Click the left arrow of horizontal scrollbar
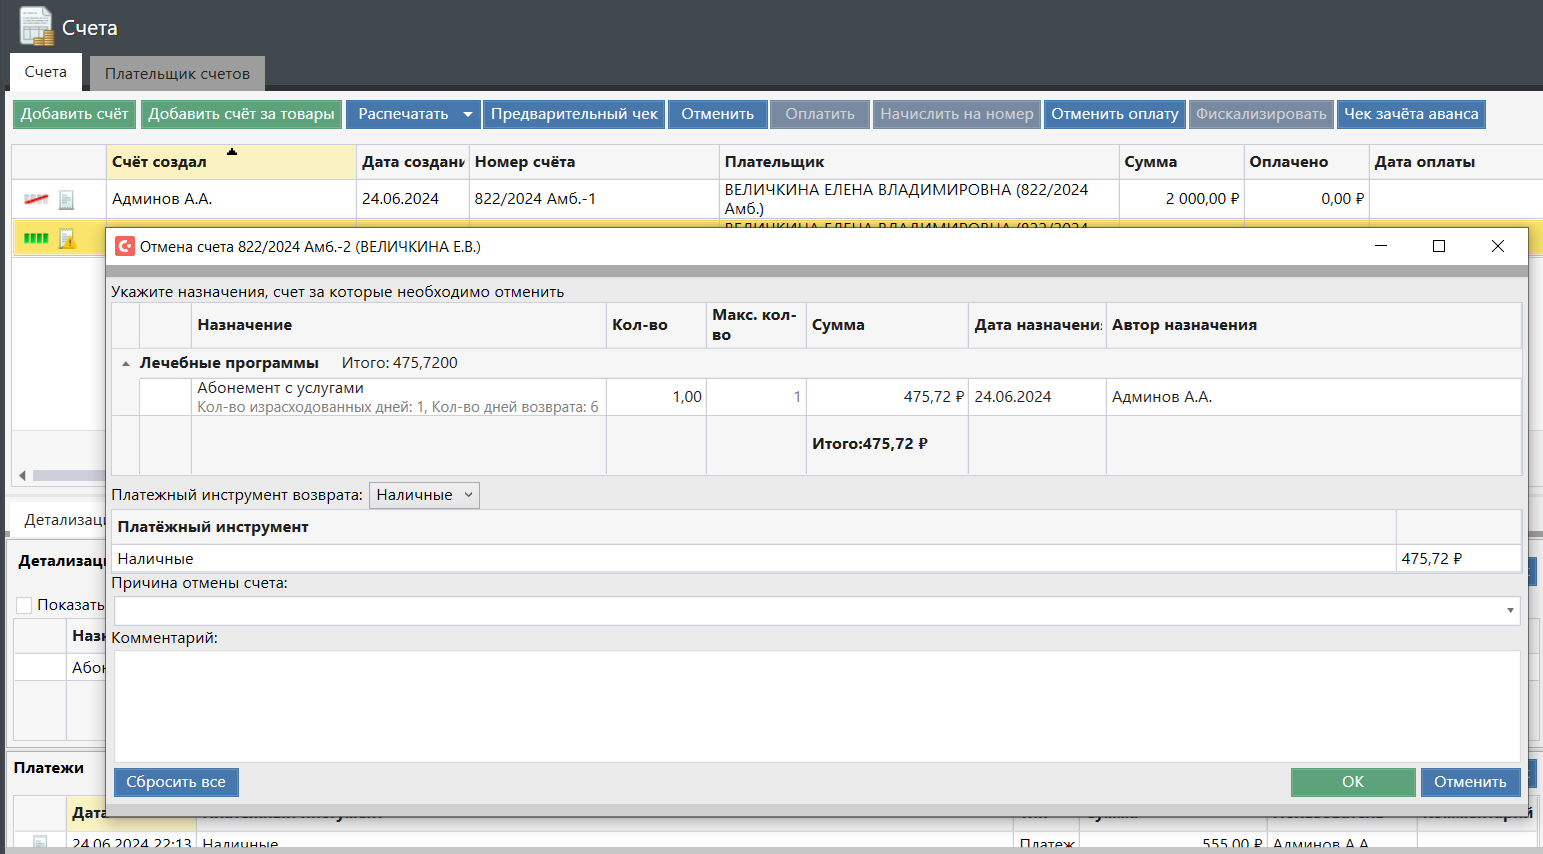Viewport: 1543px width, 854px height. (x=23, y=476)
